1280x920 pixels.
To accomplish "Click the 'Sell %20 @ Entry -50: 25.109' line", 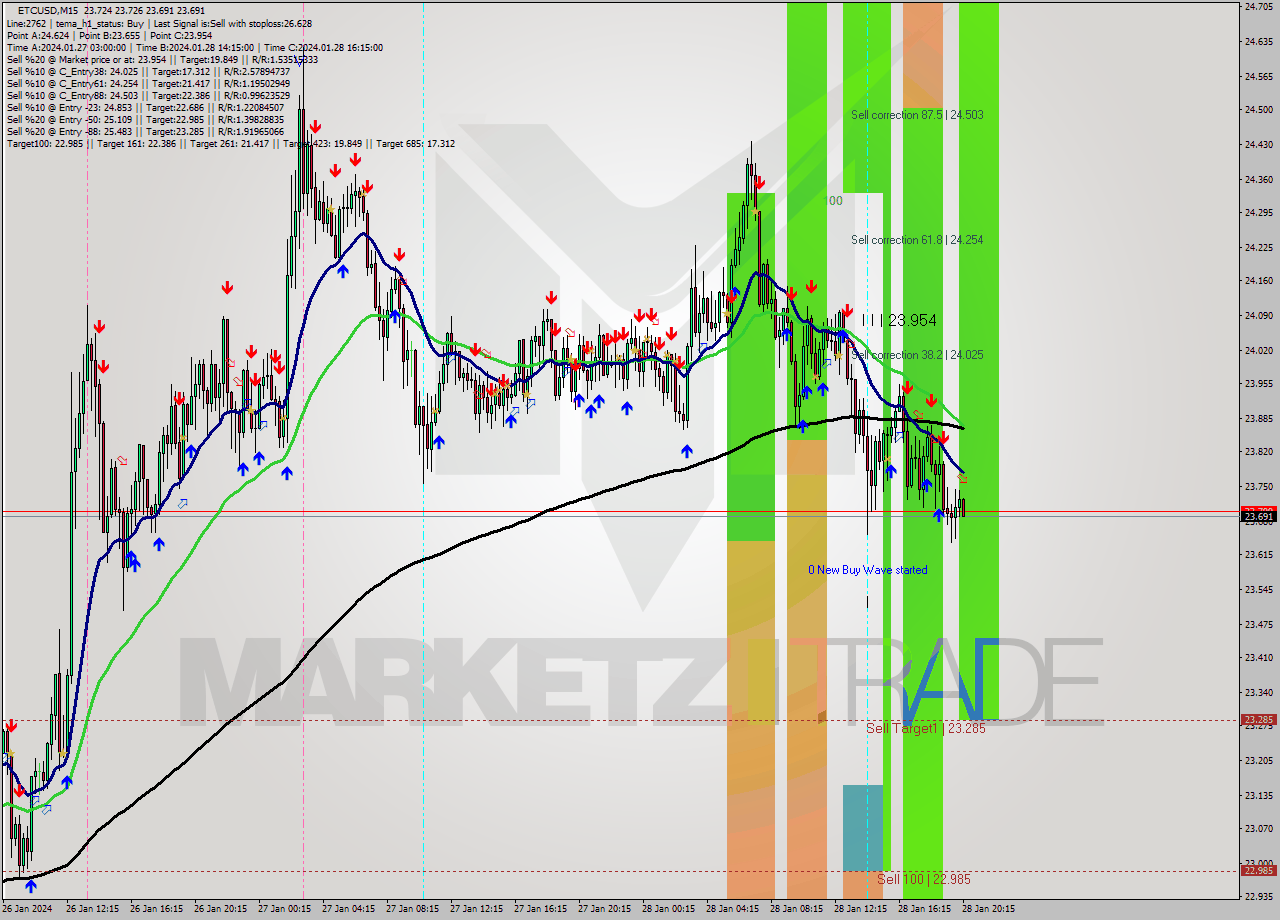I will (x=145, y=119).
